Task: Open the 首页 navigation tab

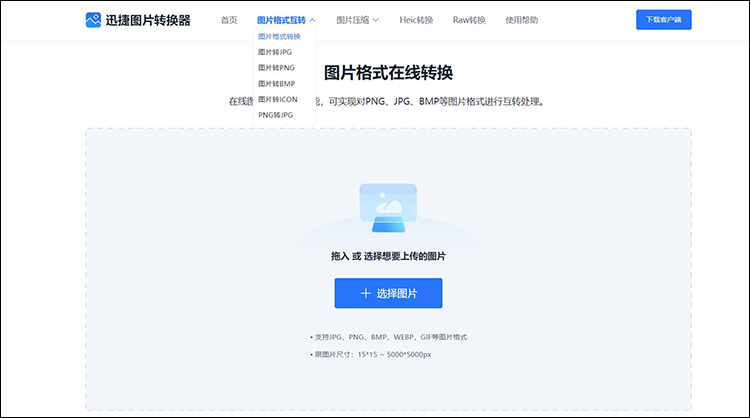Action: (229, 20)
